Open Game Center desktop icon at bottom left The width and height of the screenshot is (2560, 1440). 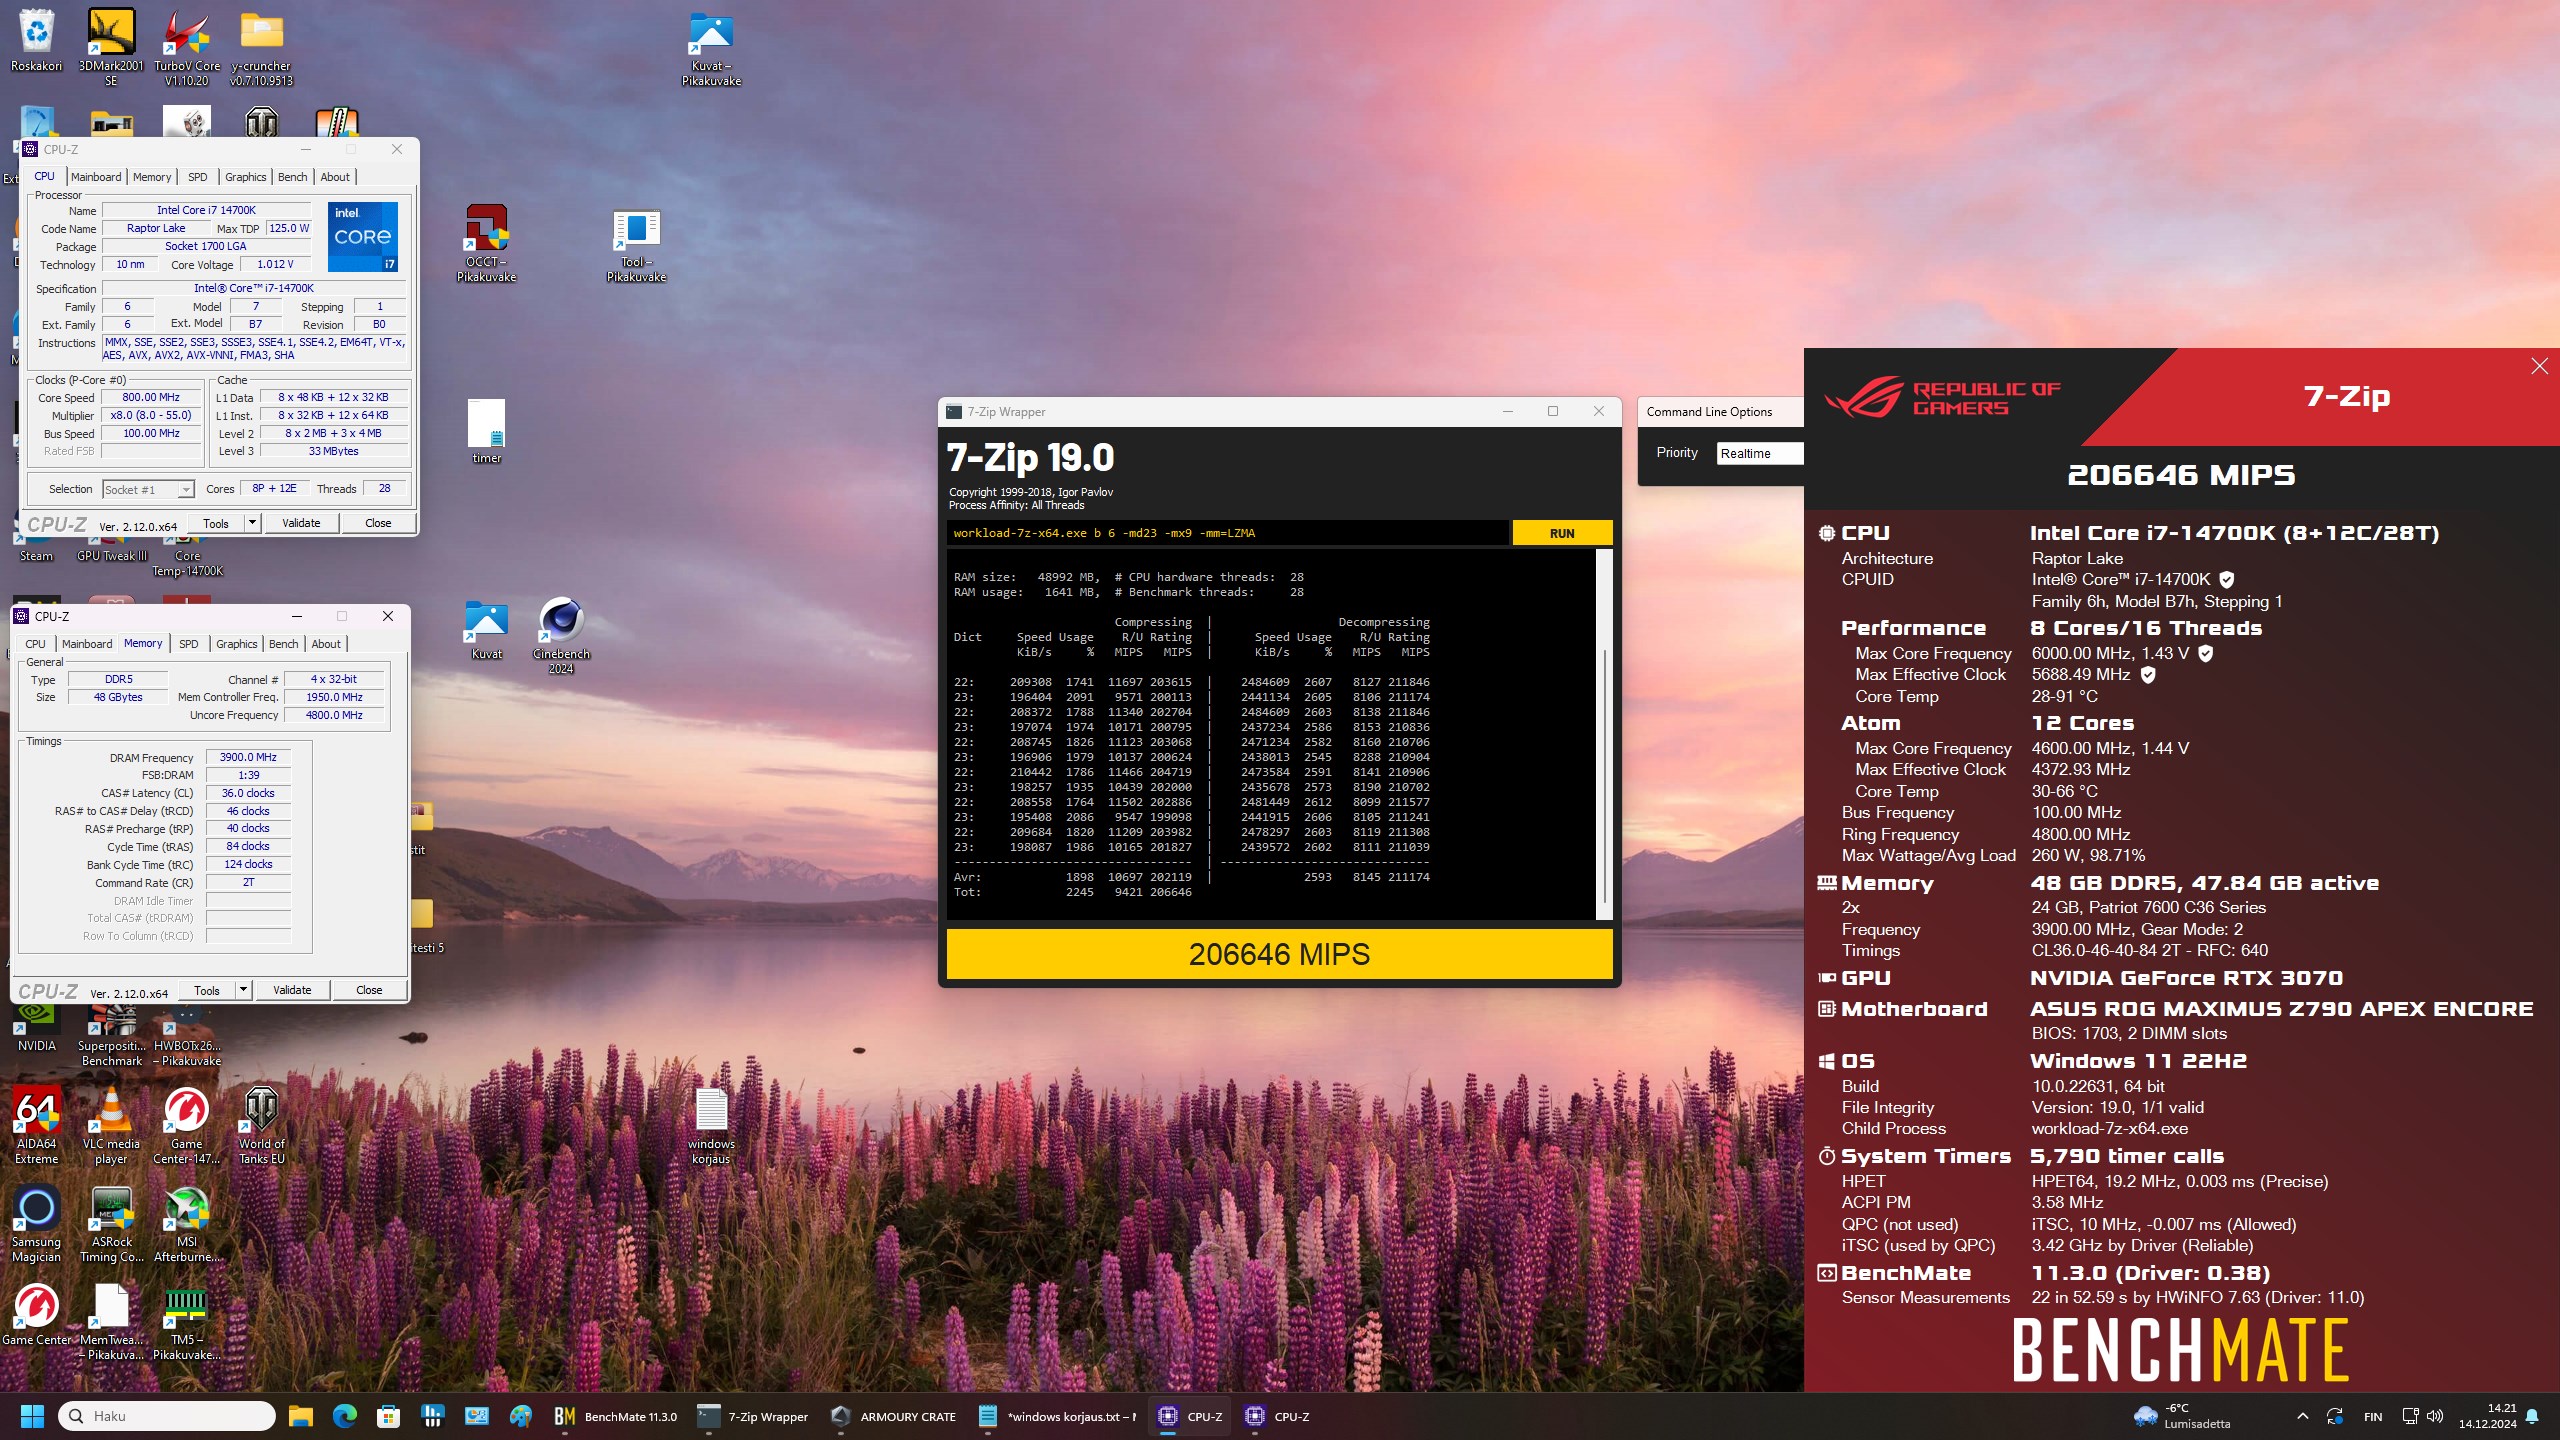point(36,1314)
